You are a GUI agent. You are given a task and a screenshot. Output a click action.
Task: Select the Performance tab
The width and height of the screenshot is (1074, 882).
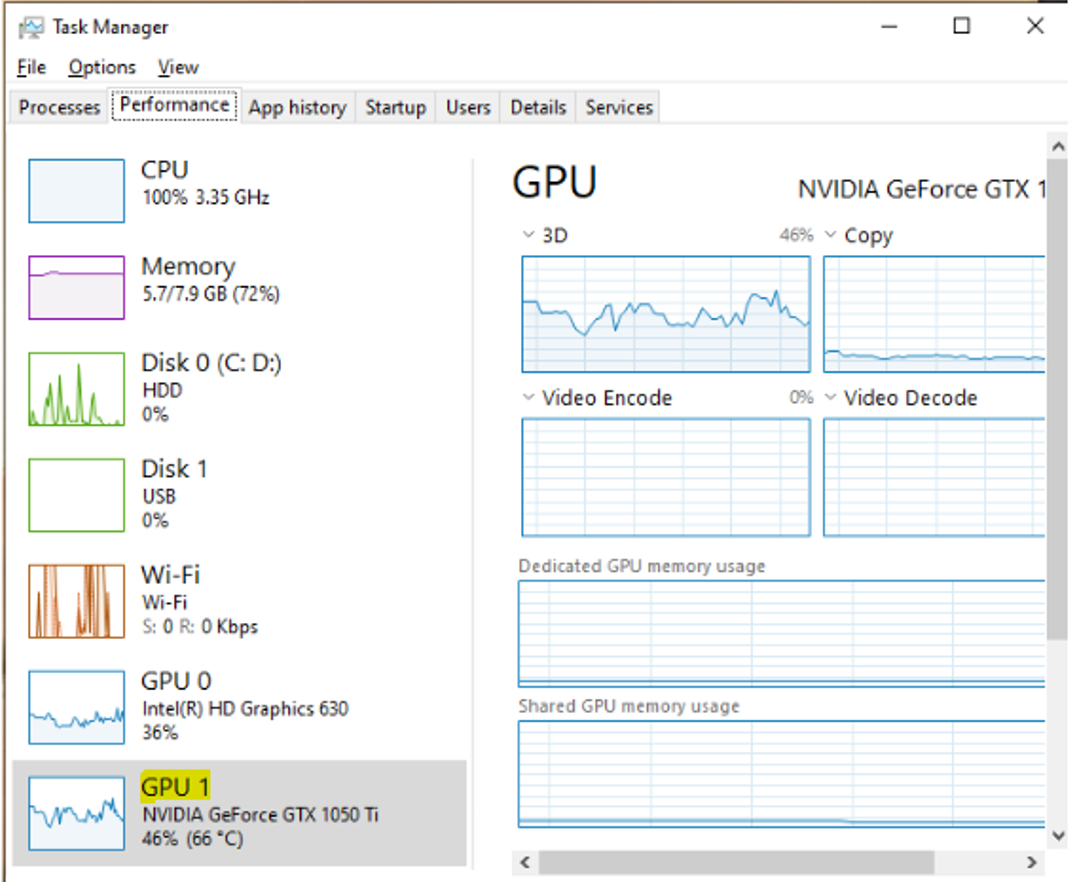pyautogui.click(x=175, y=105)
